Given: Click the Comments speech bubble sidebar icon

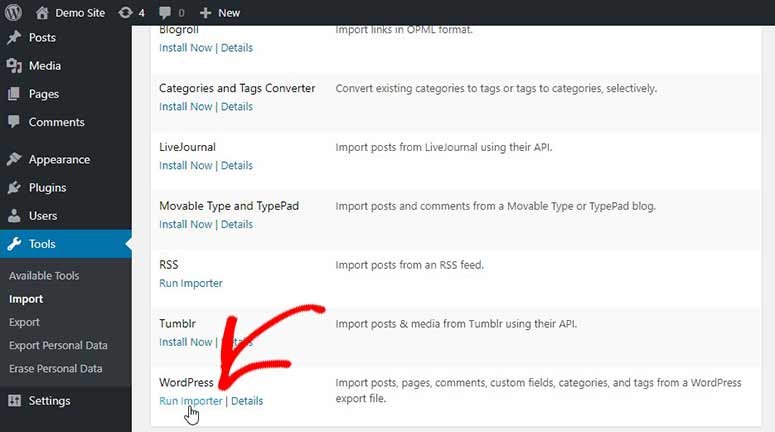Looking at the screenshot, I should [x=14, y=122].
